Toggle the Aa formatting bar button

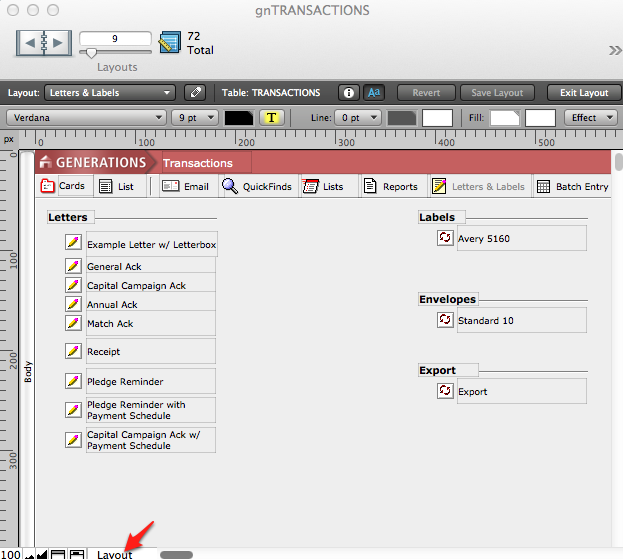[374, 93]
